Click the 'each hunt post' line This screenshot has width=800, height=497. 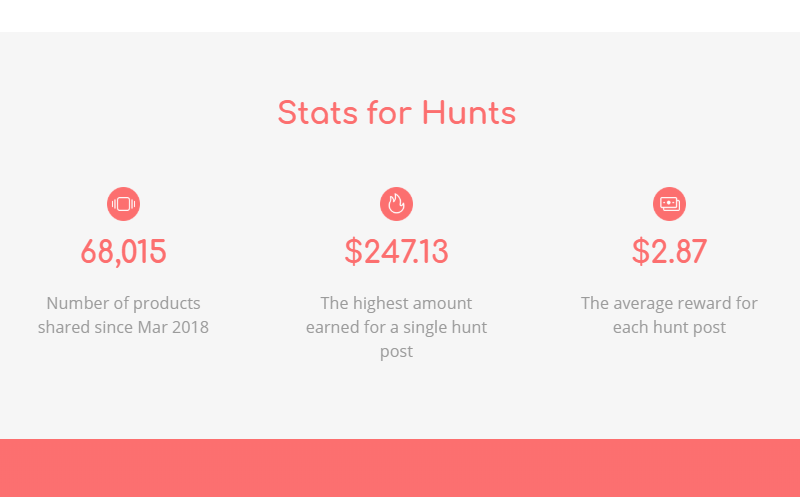(669, 327)
